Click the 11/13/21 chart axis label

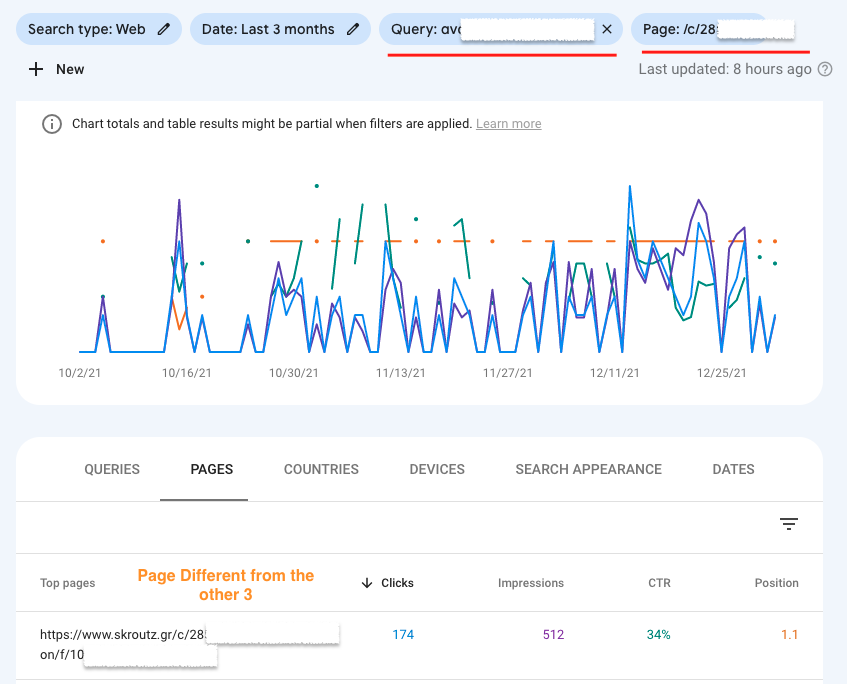point(400,373)
